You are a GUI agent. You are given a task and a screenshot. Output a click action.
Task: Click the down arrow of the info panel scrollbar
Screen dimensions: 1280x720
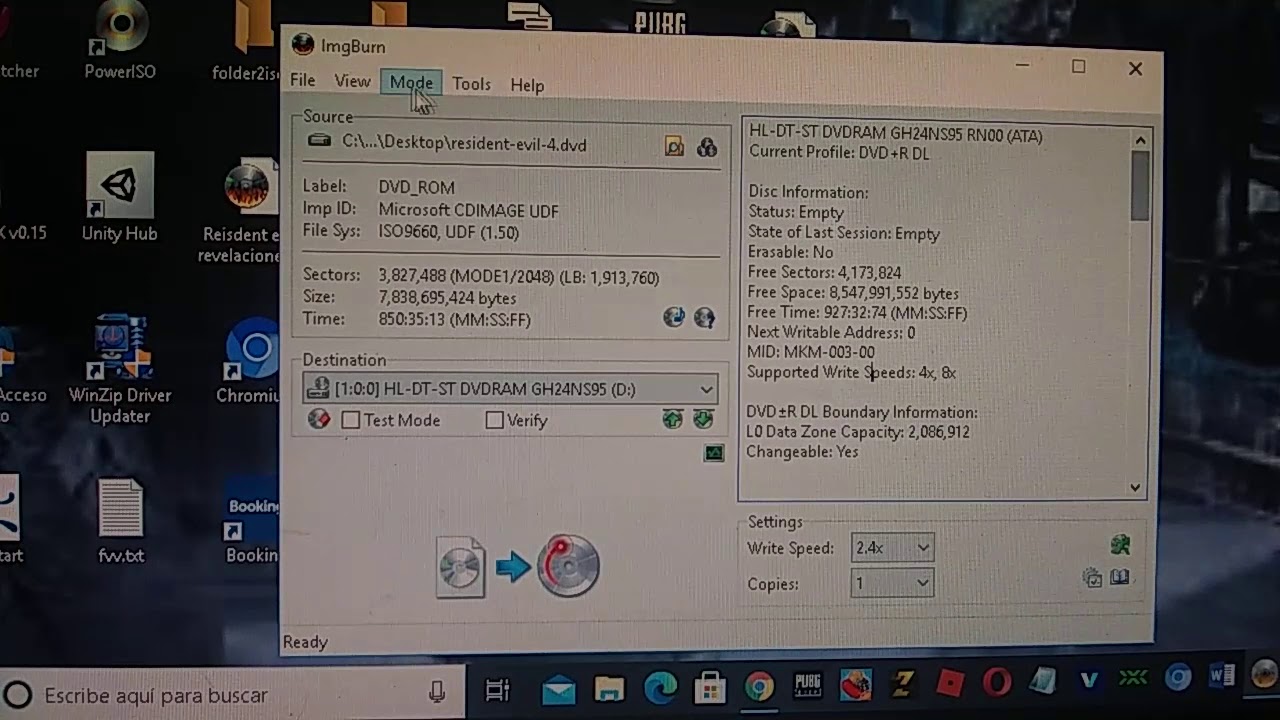(1135, 488)
